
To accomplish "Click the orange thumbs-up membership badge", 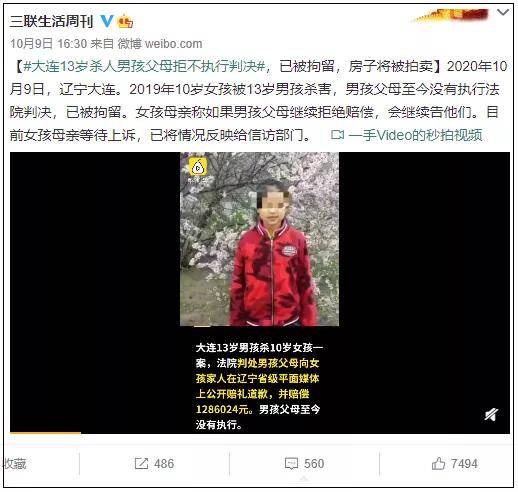I will [125, 22].
